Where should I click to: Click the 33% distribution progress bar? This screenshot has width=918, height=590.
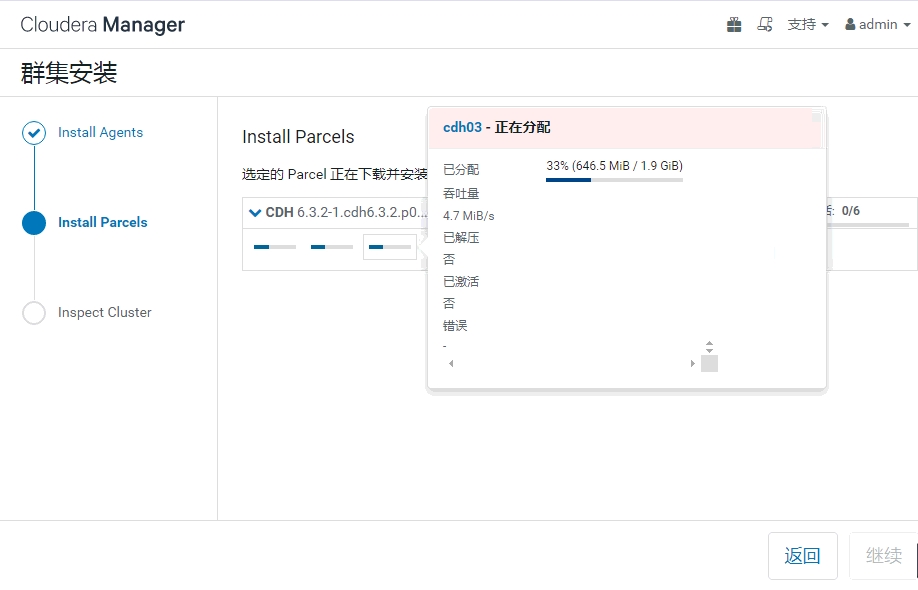click(614, 180)
